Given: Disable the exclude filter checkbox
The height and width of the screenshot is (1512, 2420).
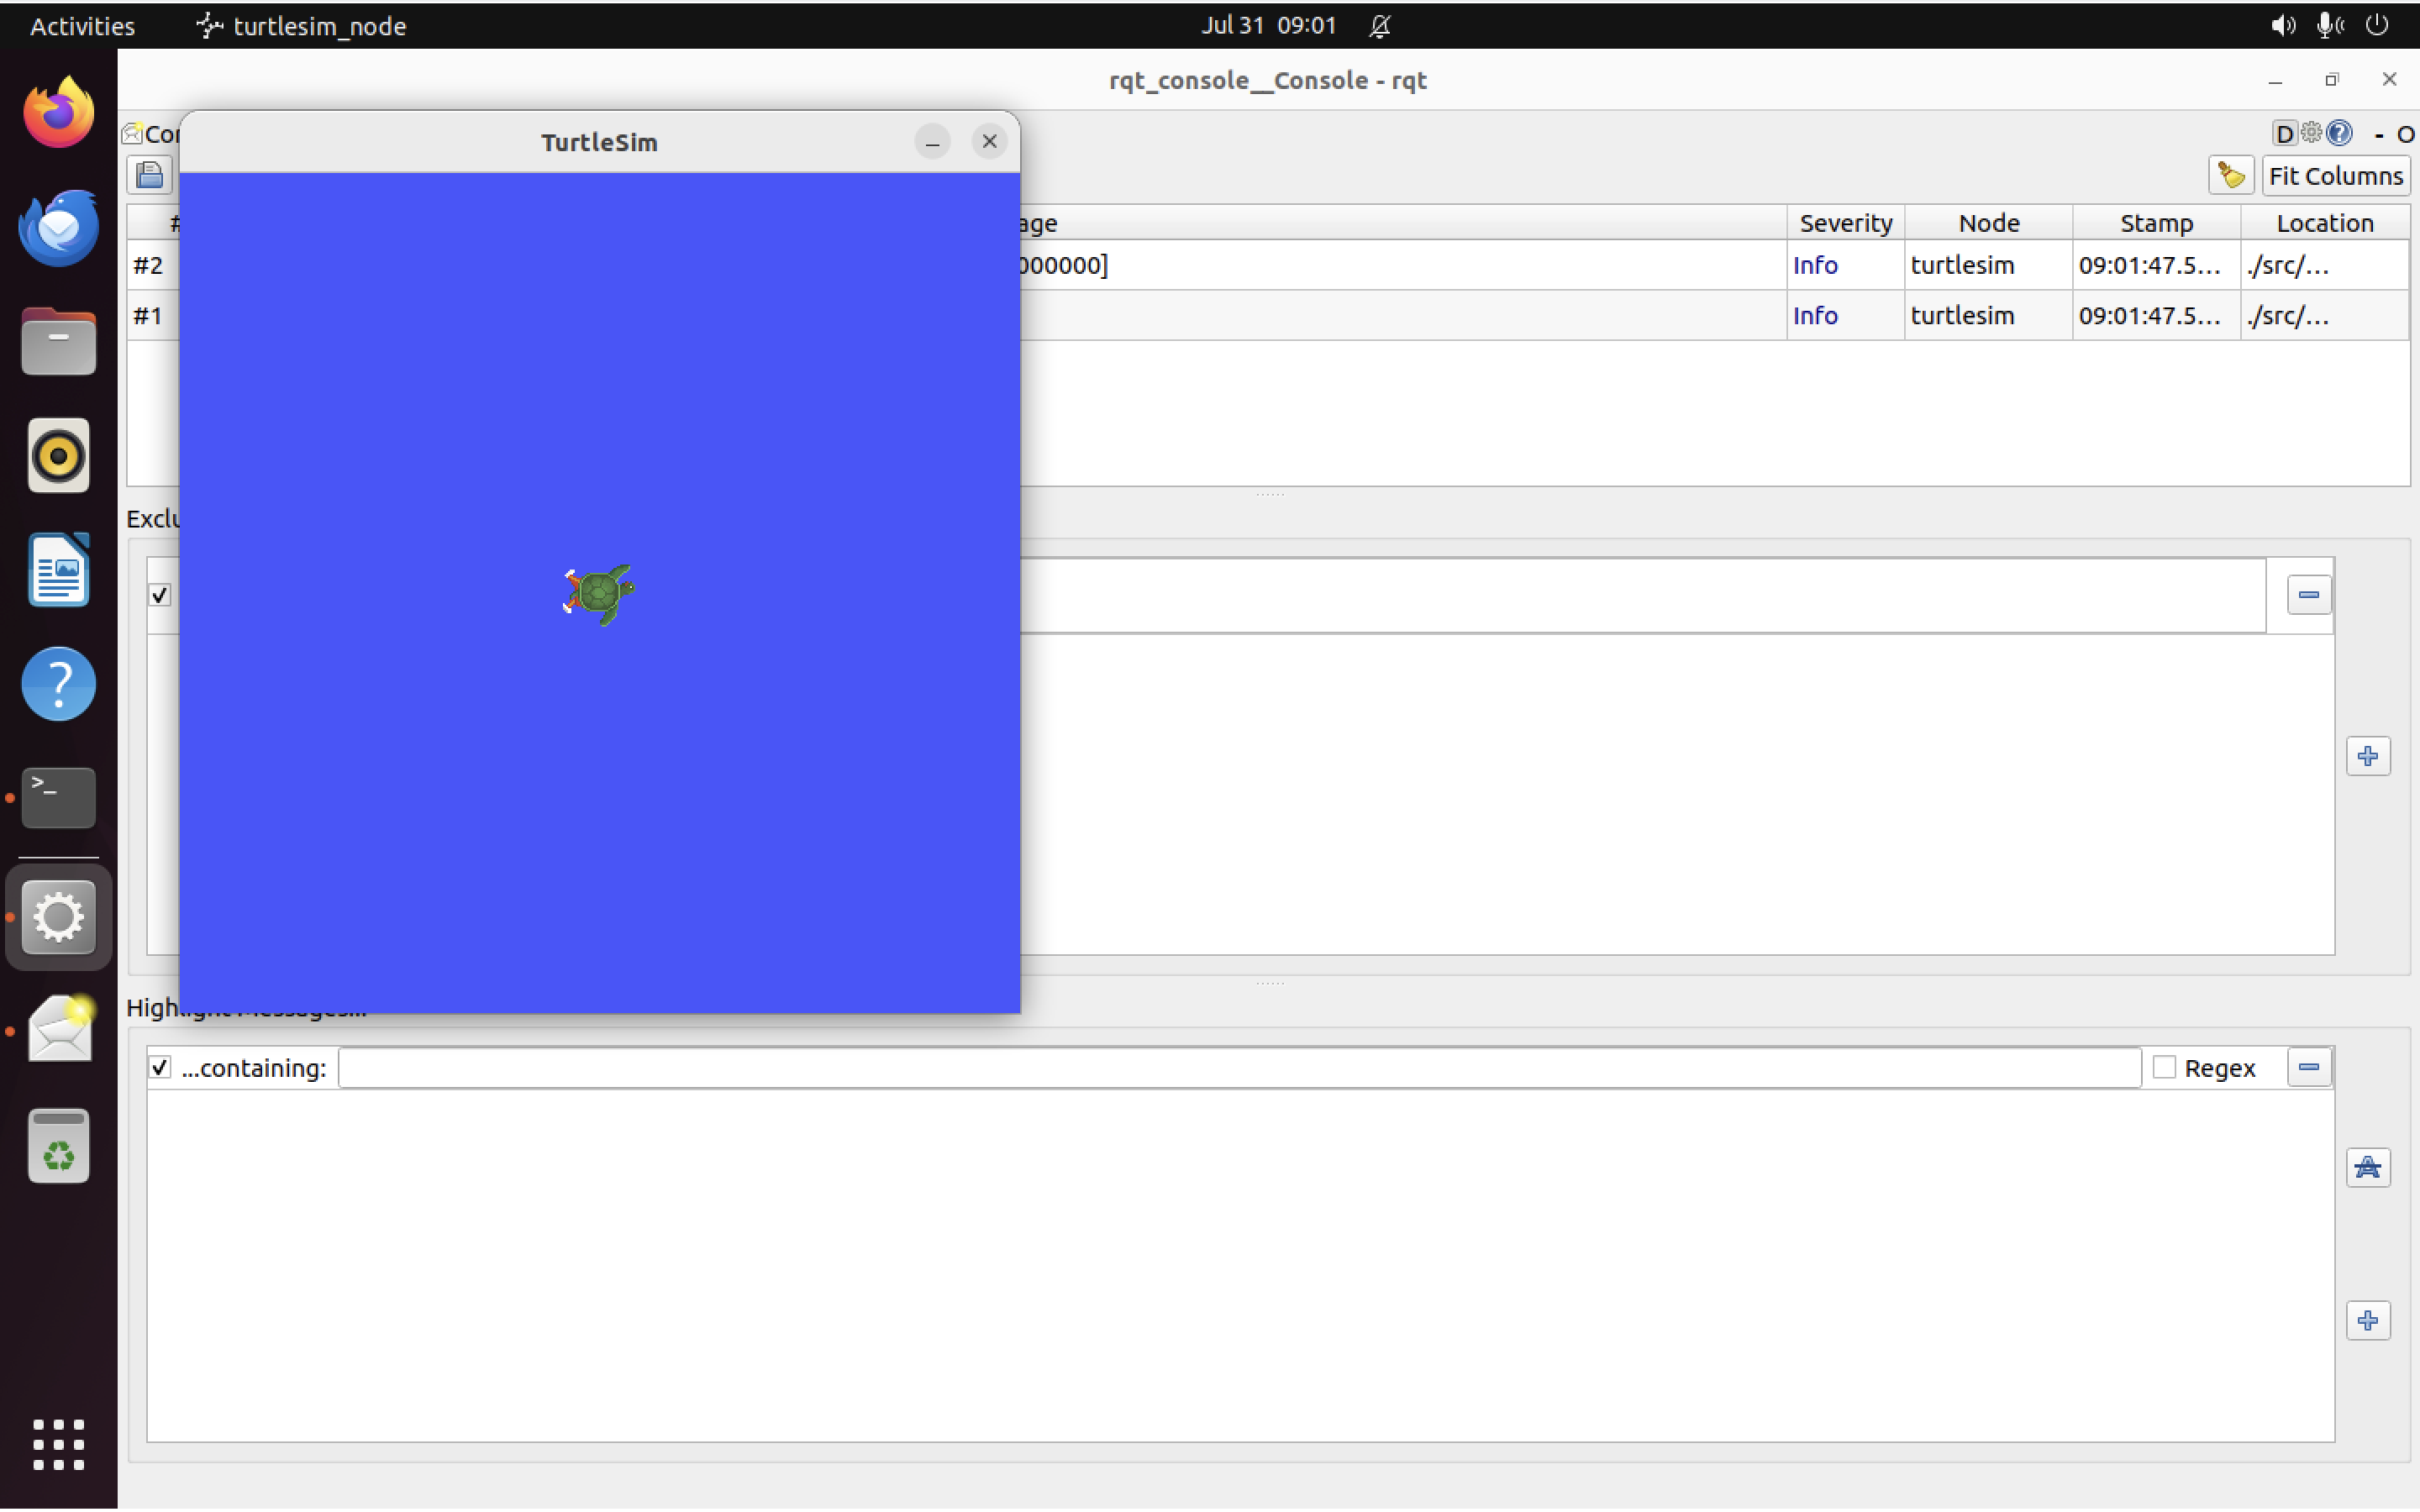Looking at the screenshot, I should (x=160, y=594).
